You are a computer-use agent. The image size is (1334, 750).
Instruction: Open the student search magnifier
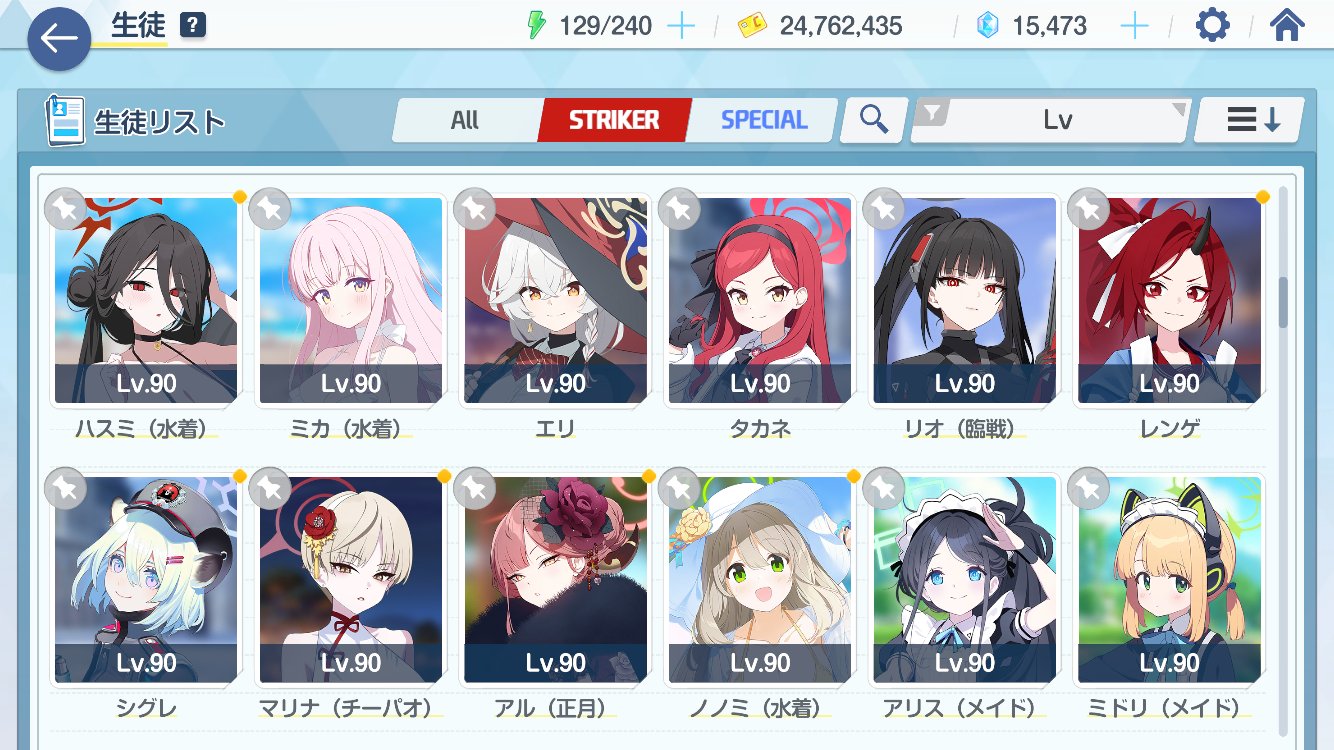874,120
